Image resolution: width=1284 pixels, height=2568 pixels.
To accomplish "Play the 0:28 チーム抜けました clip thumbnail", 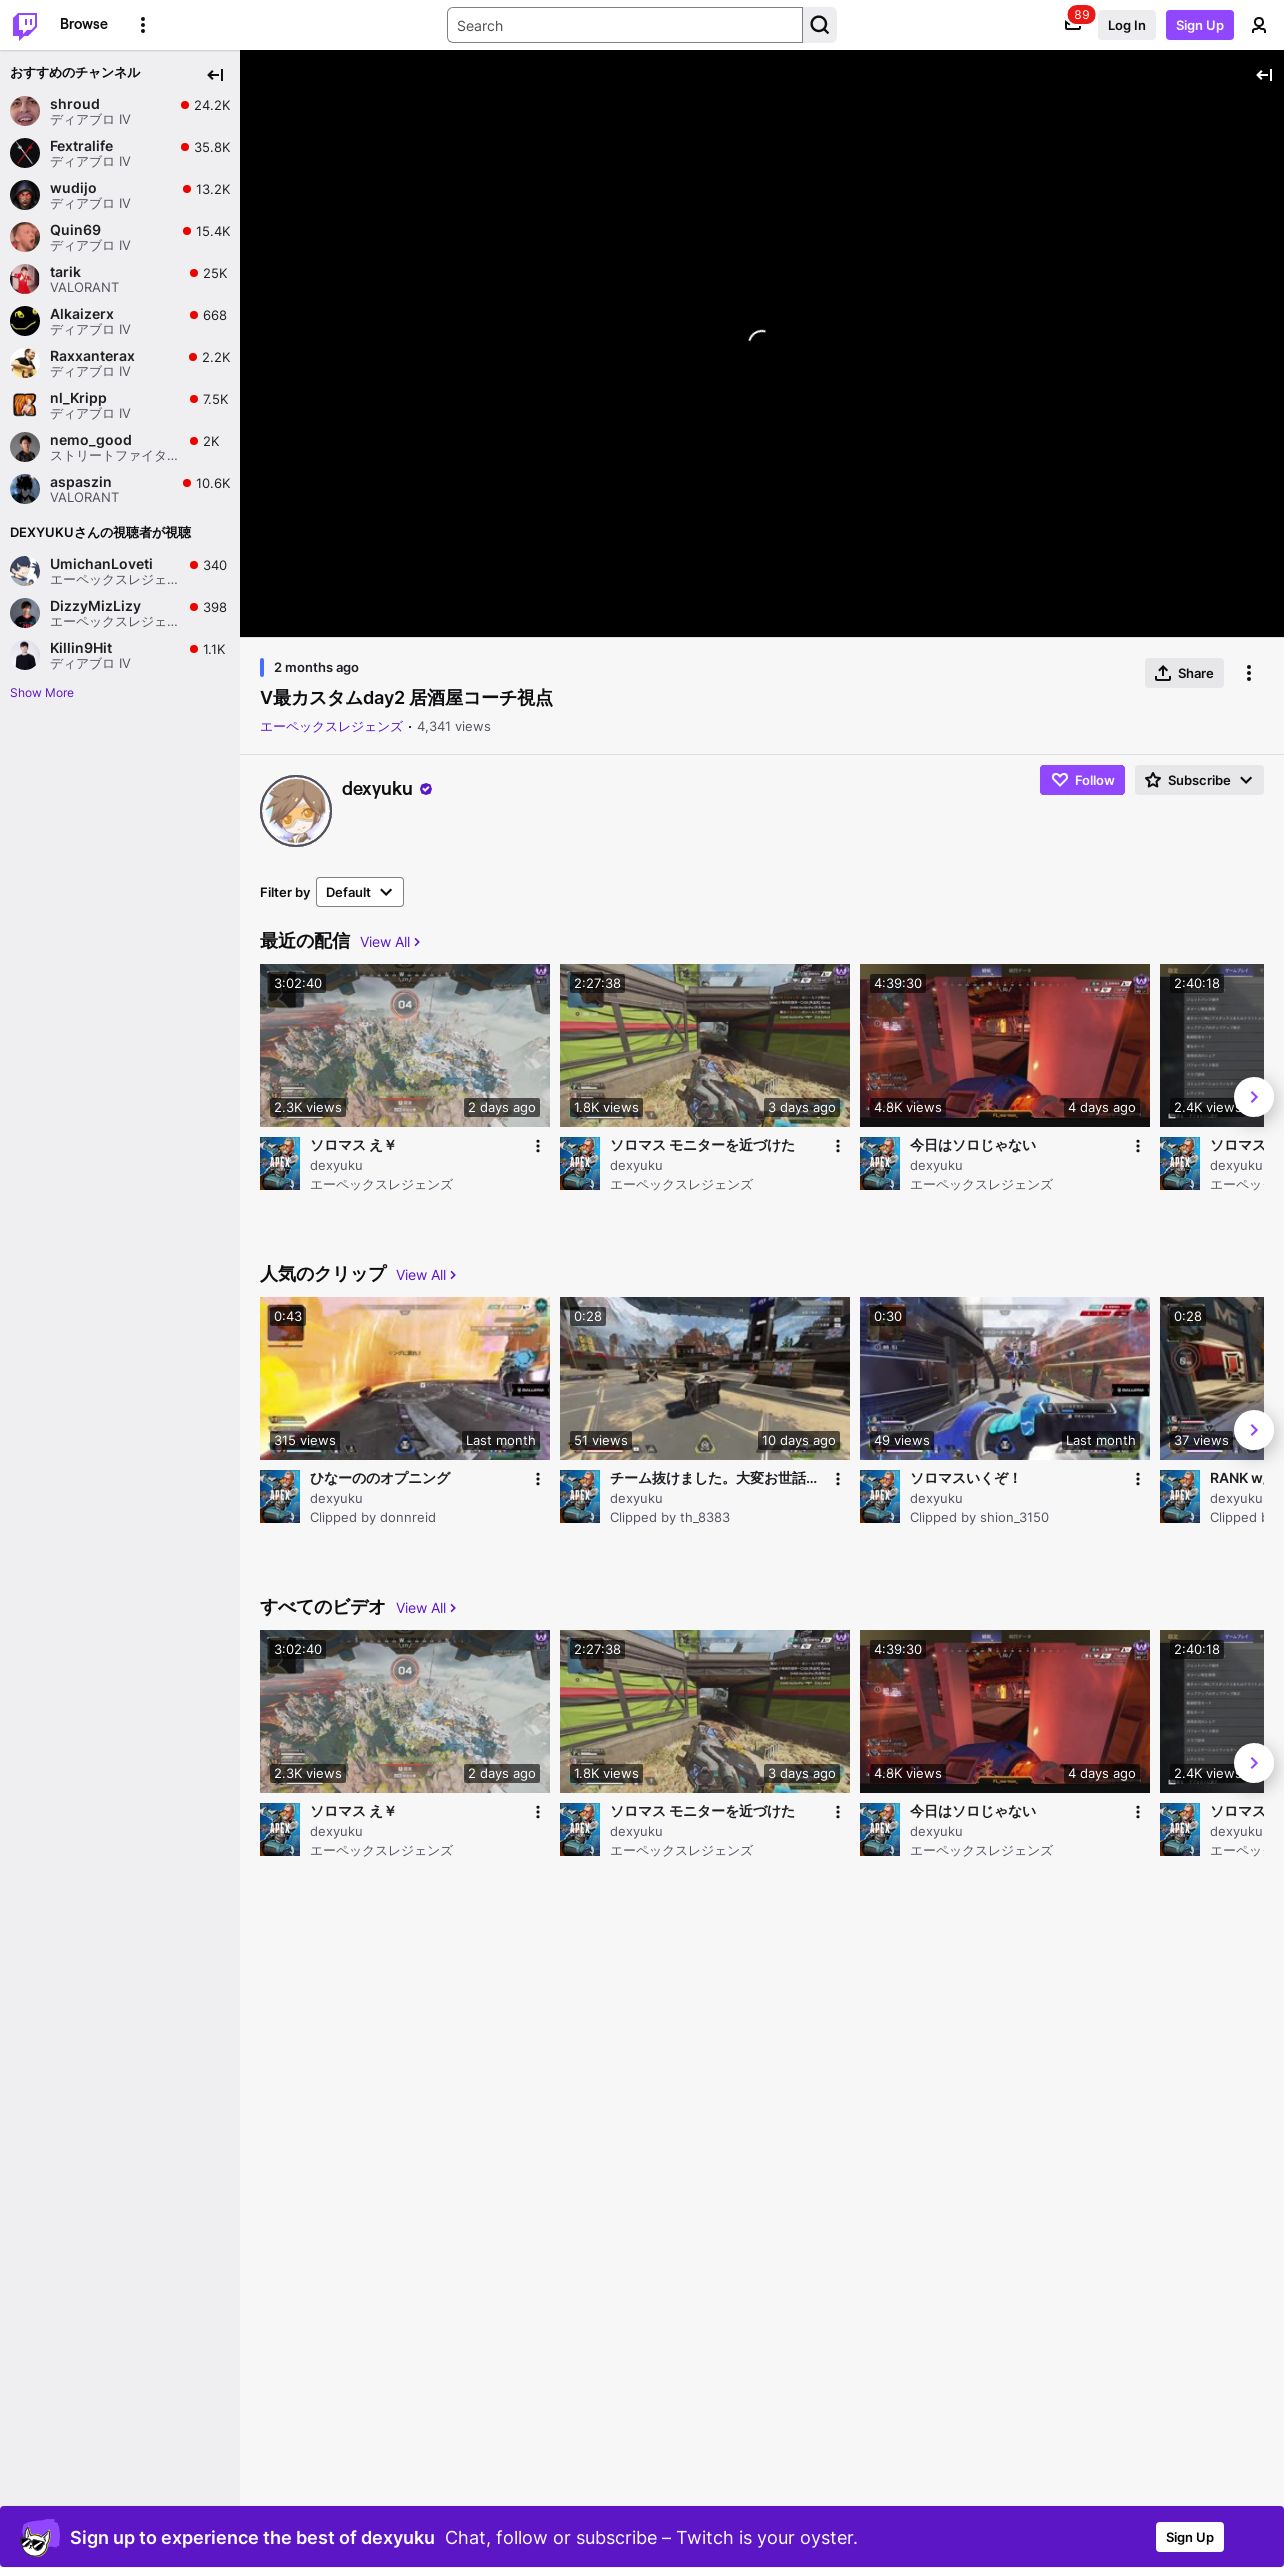I will point(705,1378).
